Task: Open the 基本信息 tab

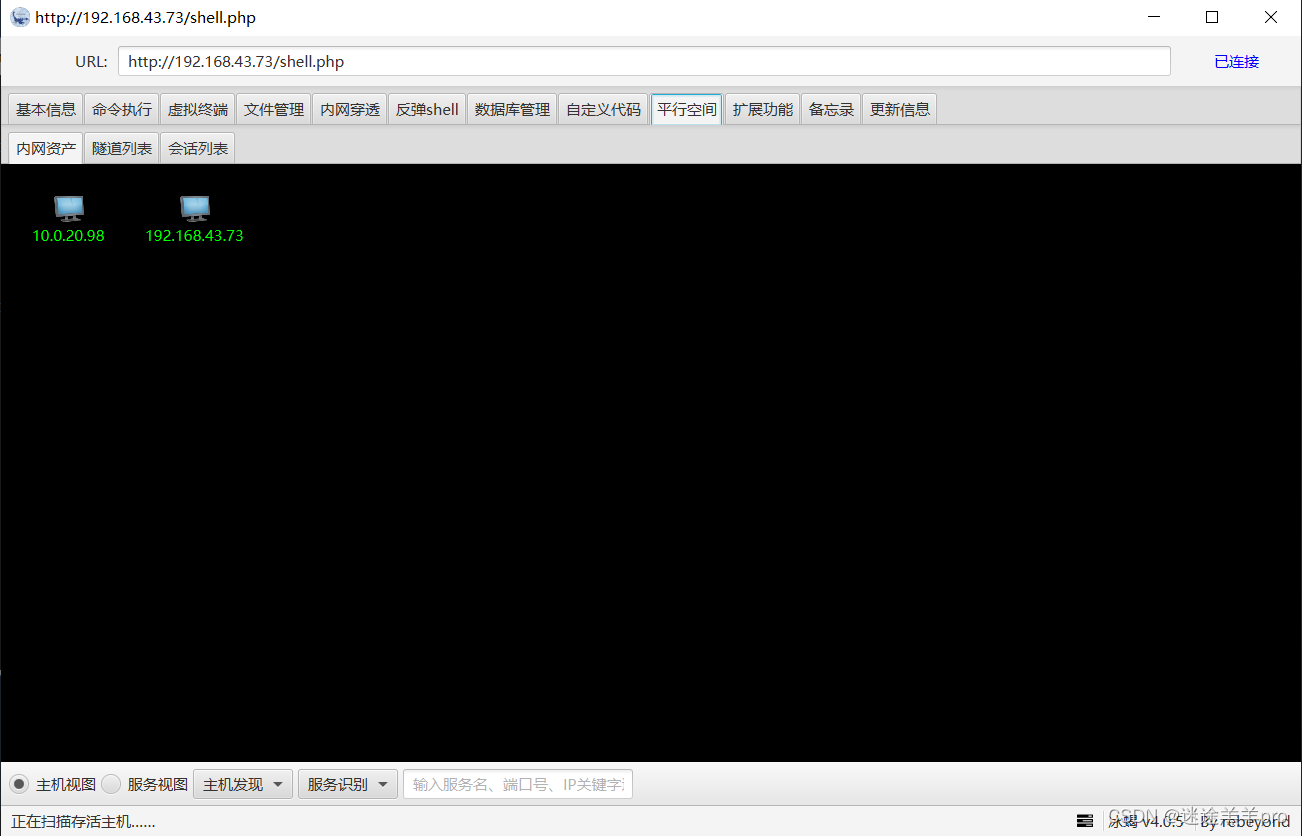Action: (x=46, y=109)
